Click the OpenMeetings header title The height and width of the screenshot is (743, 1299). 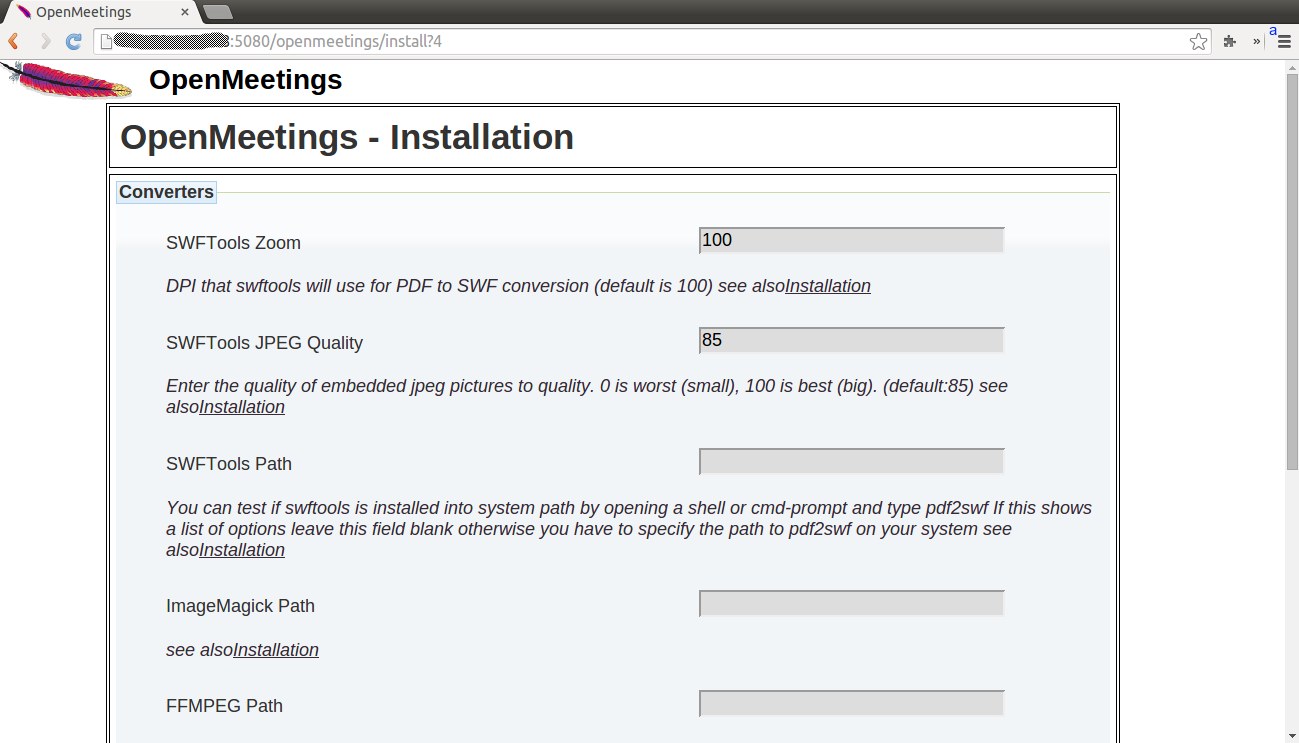[x=246, y=80]
